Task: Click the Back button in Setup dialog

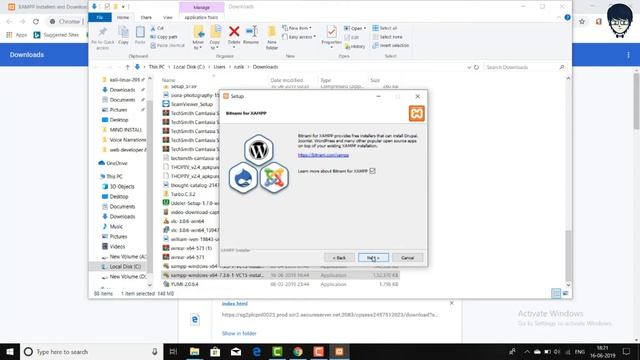Action: (339, 258)
